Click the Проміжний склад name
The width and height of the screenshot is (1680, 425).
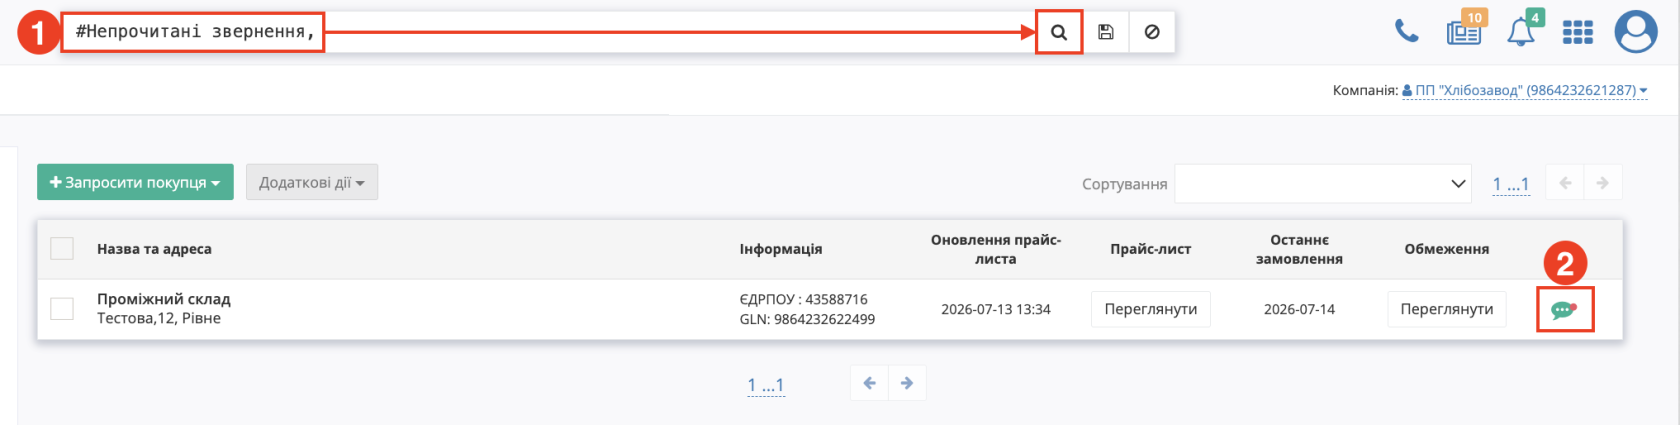pos(164,299)
